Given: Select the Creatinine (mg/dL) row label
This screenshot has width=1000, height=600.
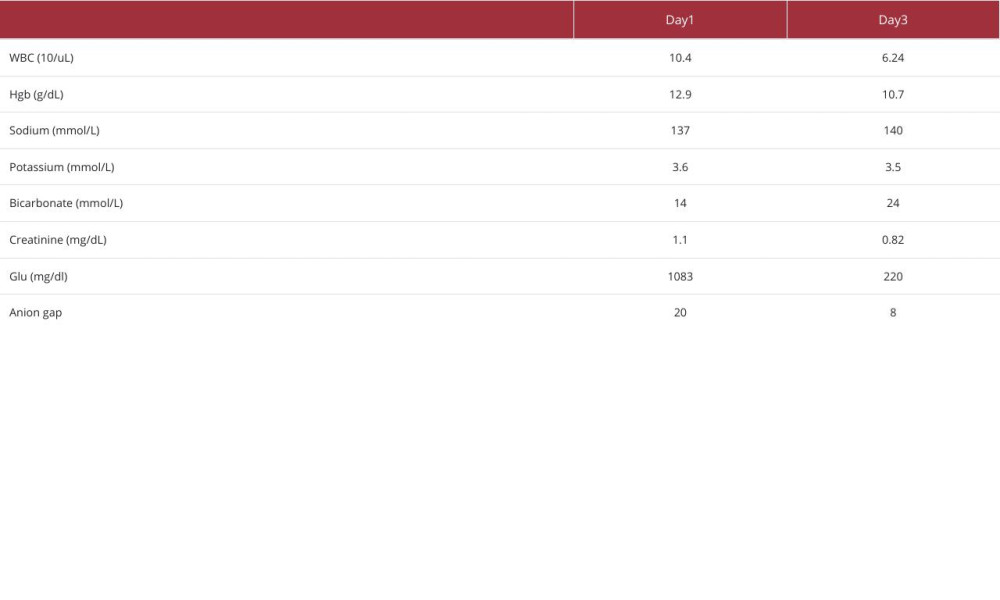Looking at the screenshot, I should [x=58, y=240].
